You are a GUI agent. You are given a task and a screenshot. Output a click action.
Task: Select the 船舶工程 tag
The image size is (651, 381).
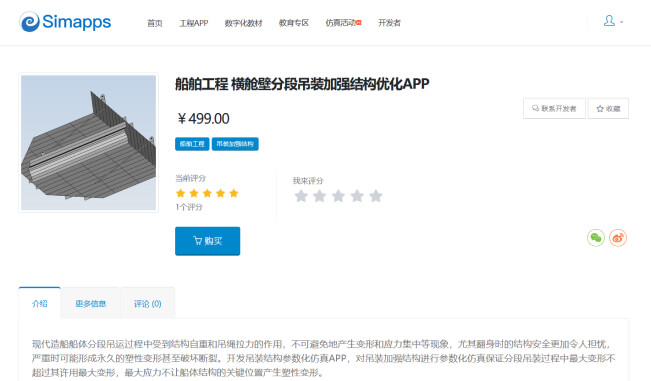pos(192,144)
